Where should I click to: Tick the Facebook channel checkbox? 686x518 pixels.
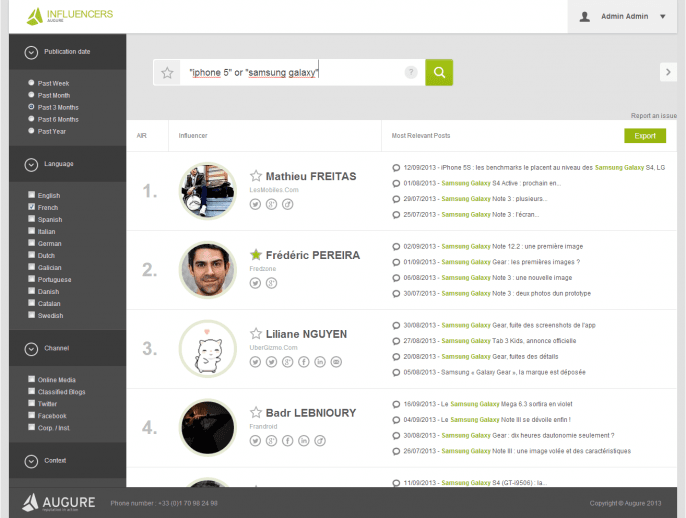pyautogui.click(x=32, y=415)
